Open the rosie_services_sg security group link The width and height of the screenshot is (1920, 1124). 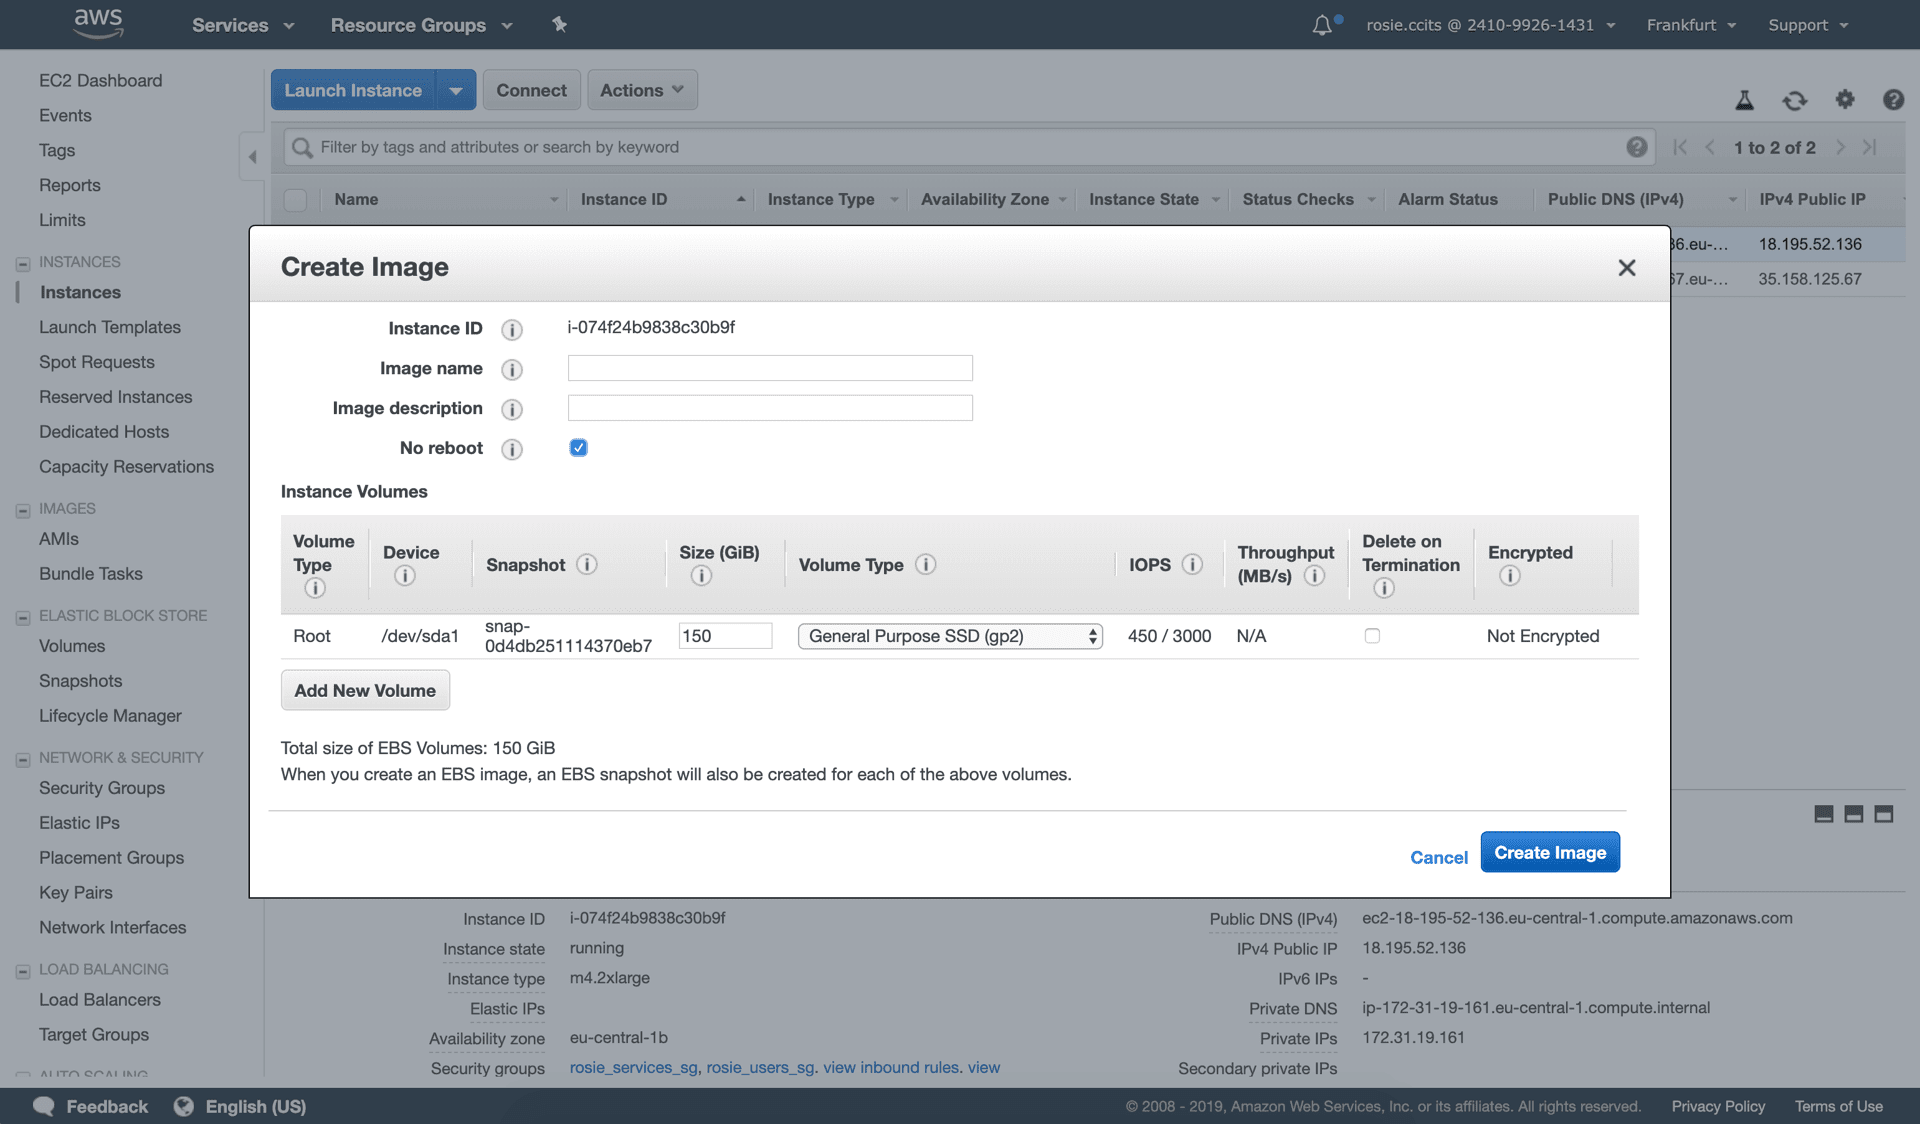point(633,1068)
